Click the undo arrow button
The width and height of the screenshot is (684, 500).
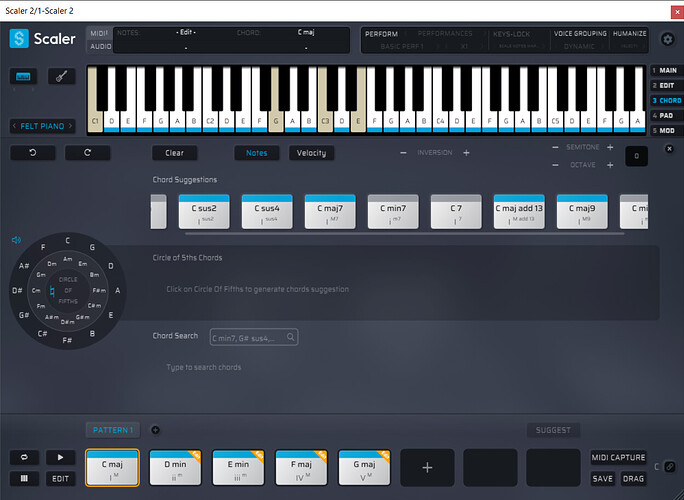[x=33, y=153]
